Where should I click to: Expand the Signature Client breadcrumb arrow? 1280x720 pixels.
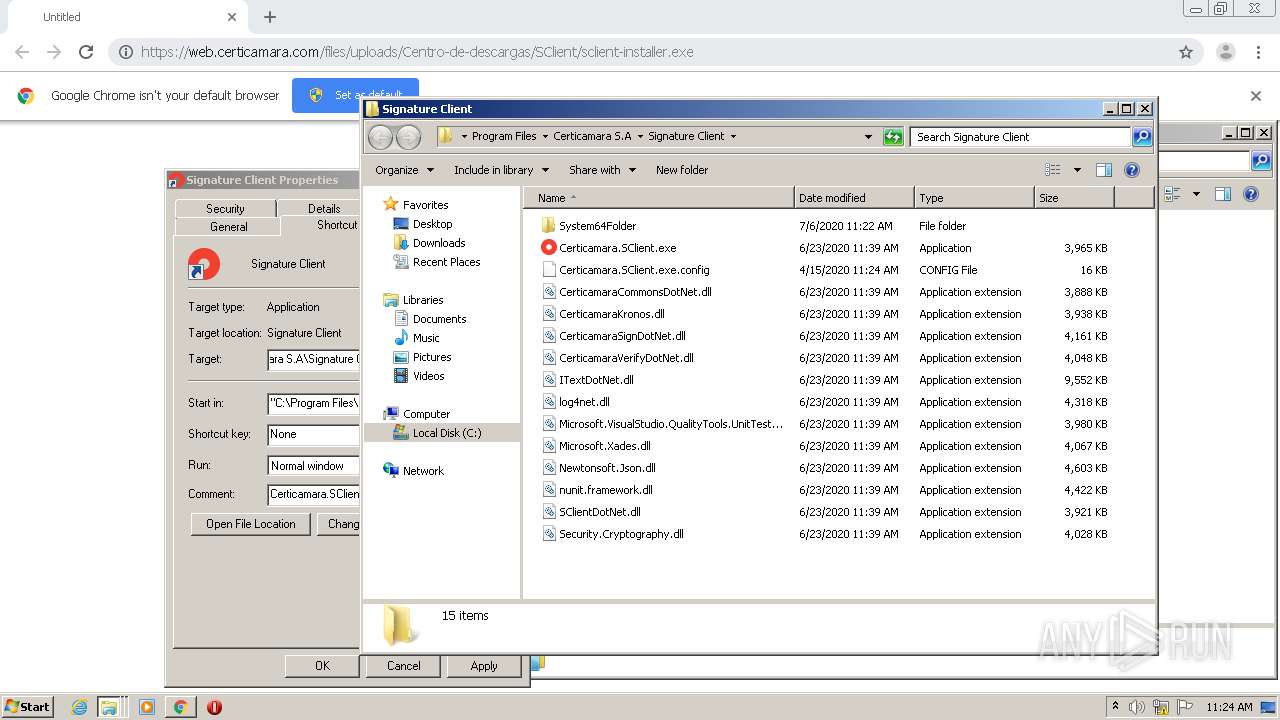click(x=733, y=136)
